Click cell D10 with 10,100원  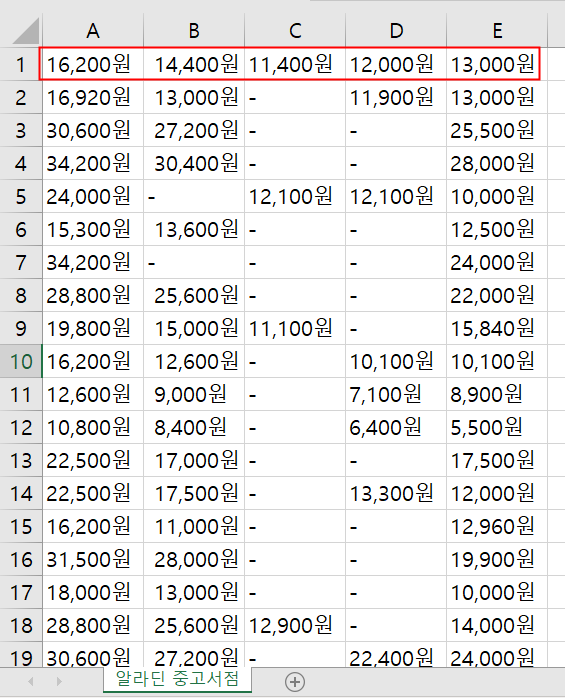[396, 361]
